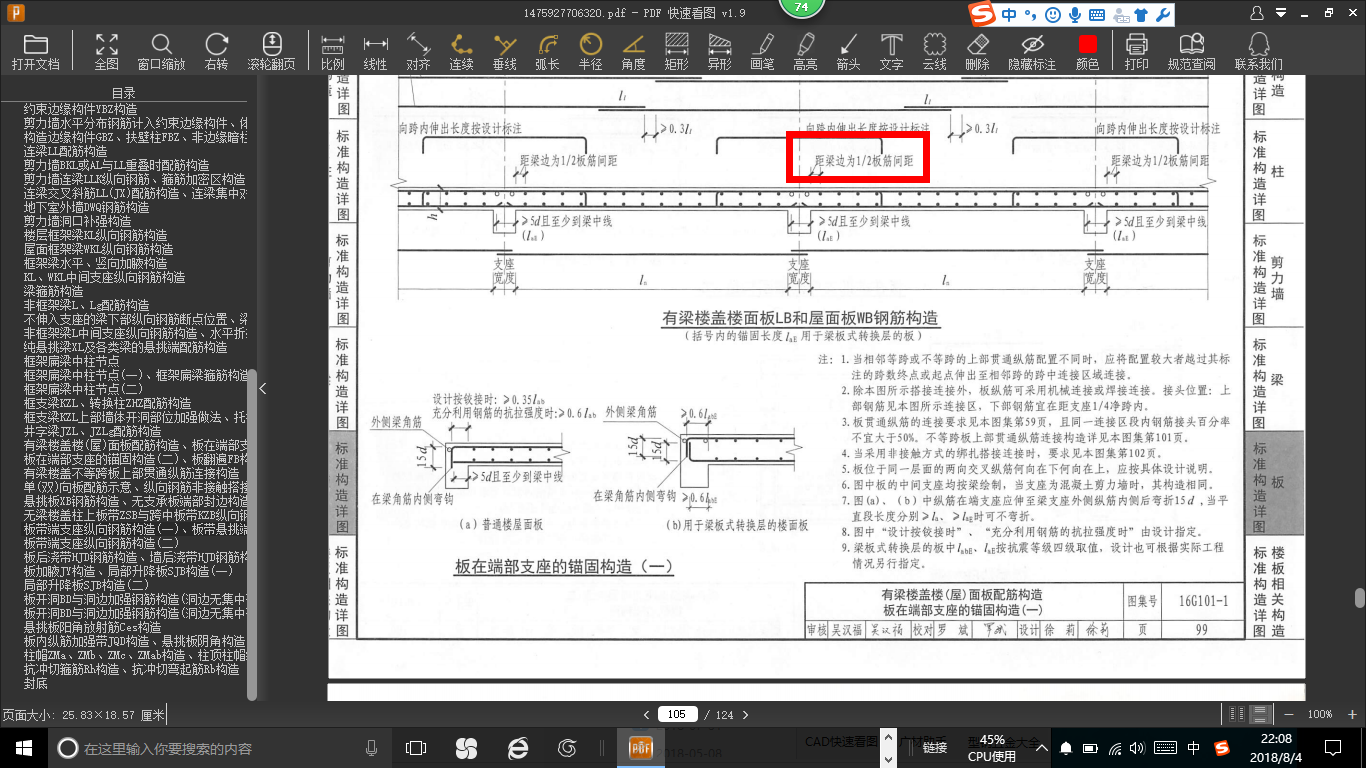Image resolution: width=1366 pixels, height=768 pixels.
Task: Click the bookmark panel scrollbar thumb
Action: click(x=252, y=535)
